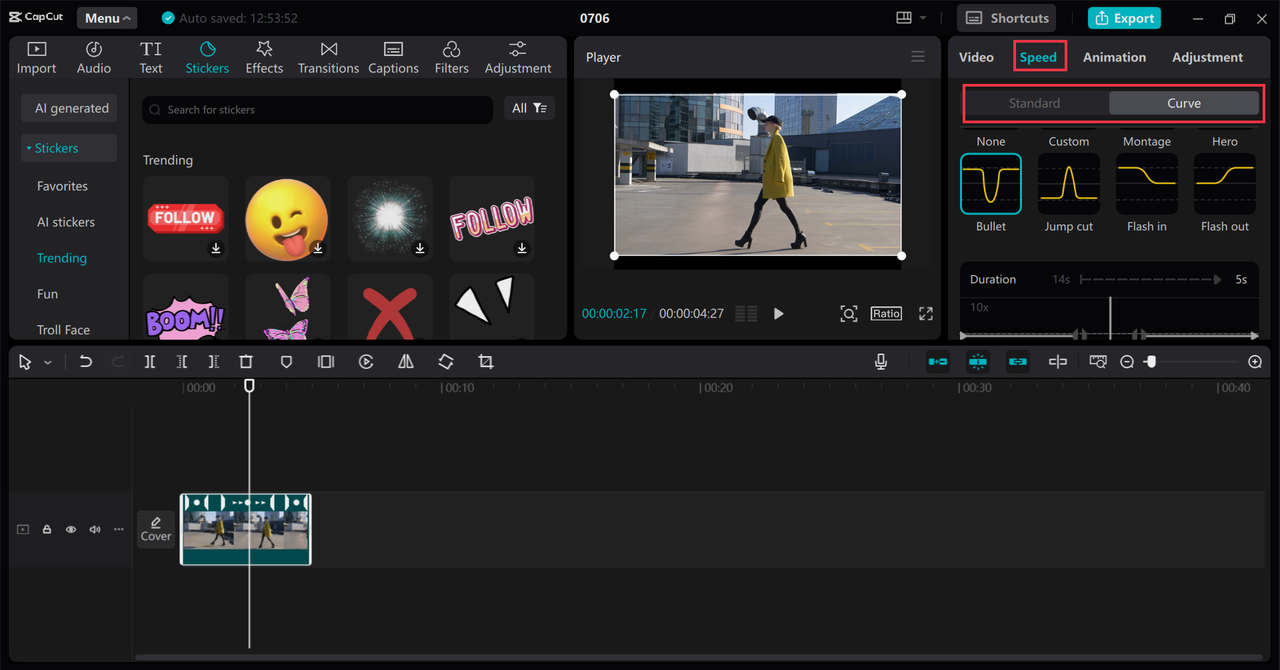Open the Menu dropdown
Image resolution: width=1280 pixels, height=670 pixels.
[x=108, y=18]
